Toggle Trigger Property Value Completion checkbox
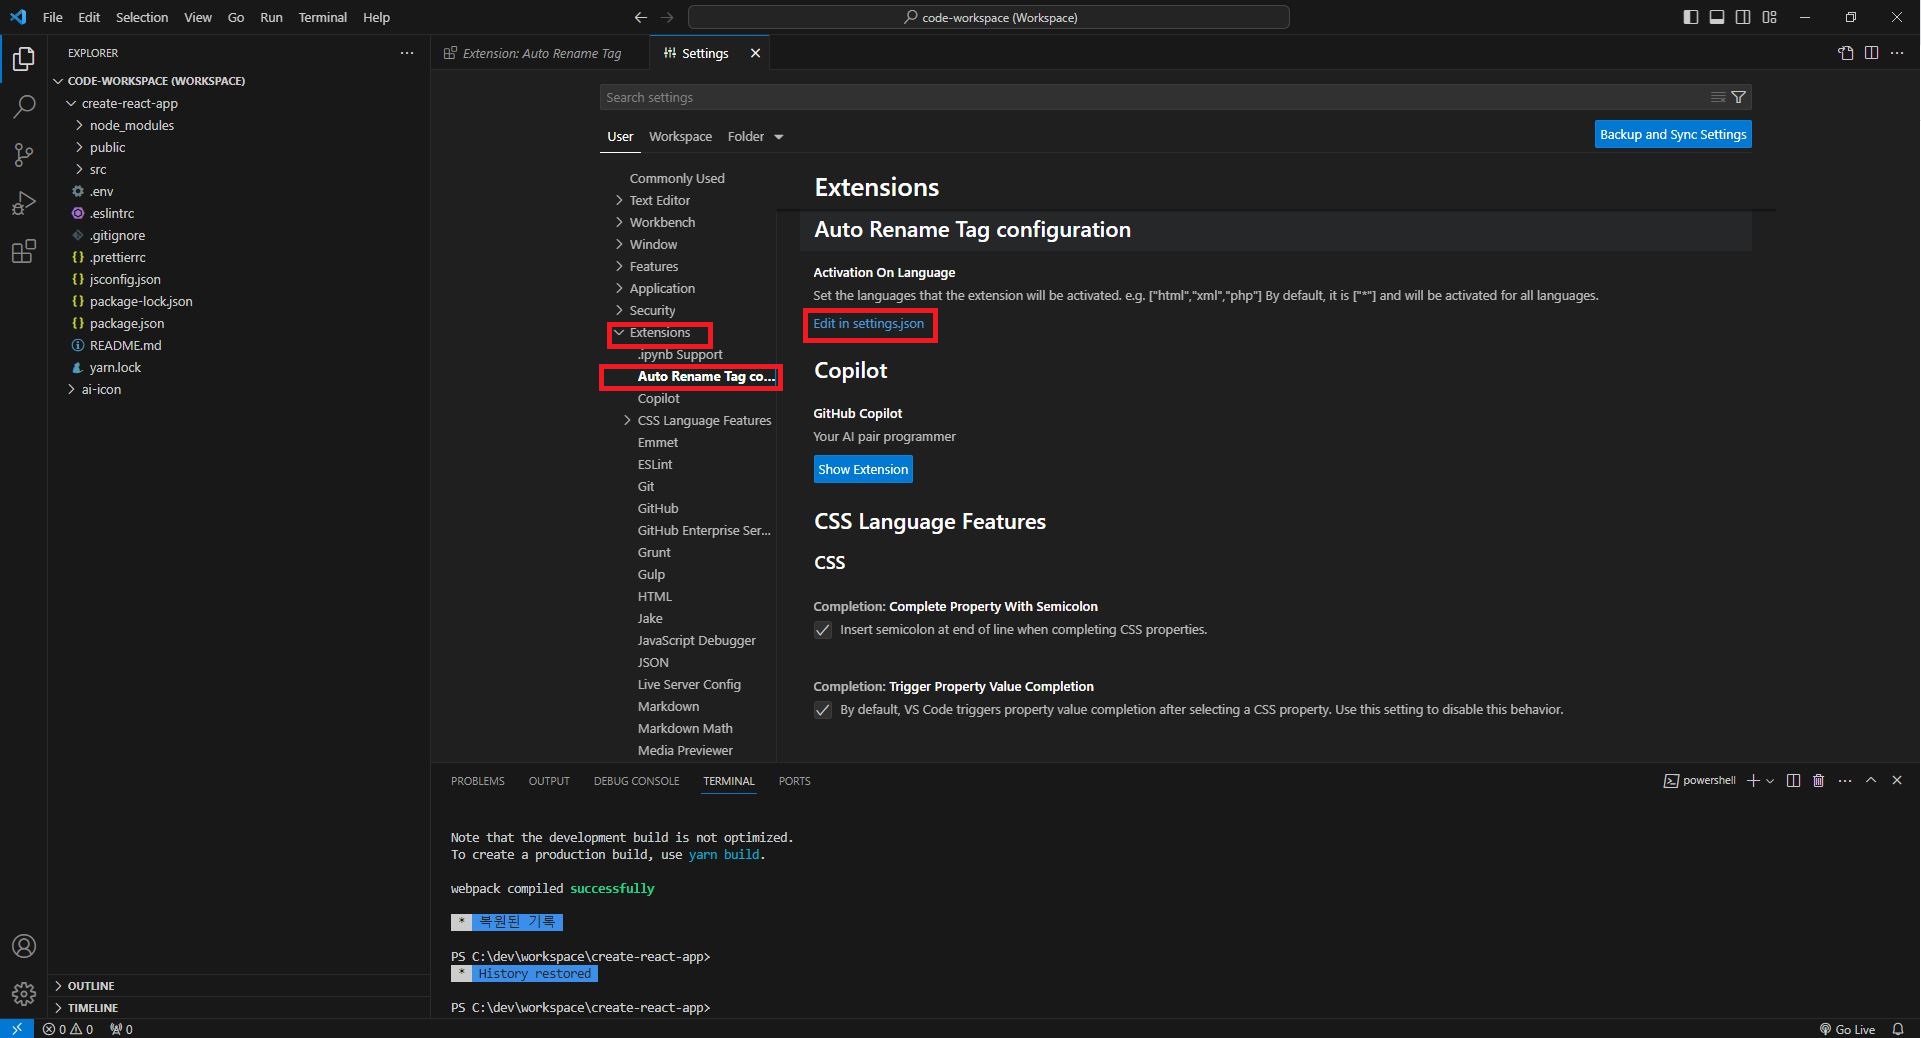This screenshot has width=1921, height=1038. point(823,710)
